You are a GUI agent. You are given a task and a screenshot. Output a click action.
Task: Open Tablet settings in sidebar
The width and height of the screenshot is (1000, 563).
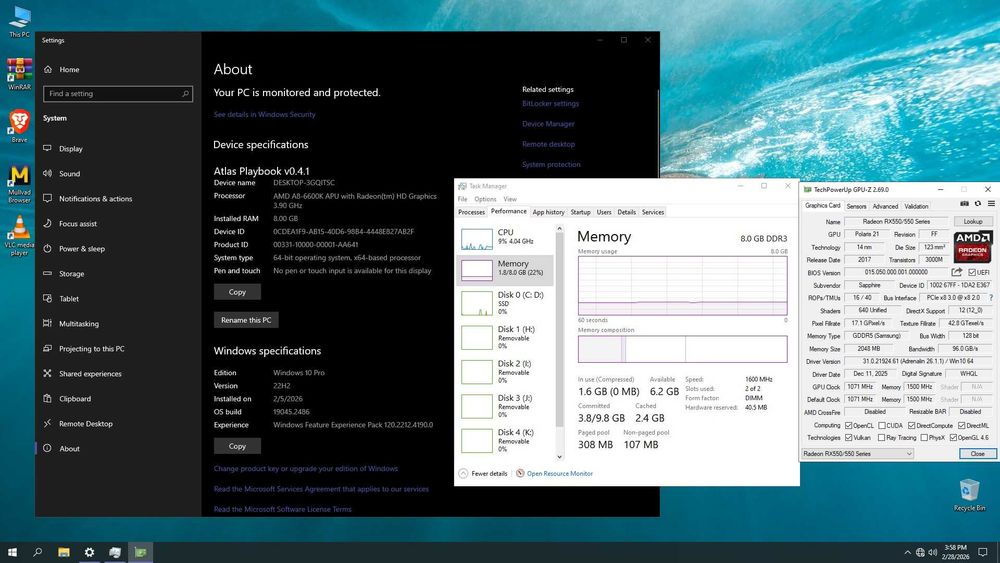pyautogui.click(x=69, y=298)
